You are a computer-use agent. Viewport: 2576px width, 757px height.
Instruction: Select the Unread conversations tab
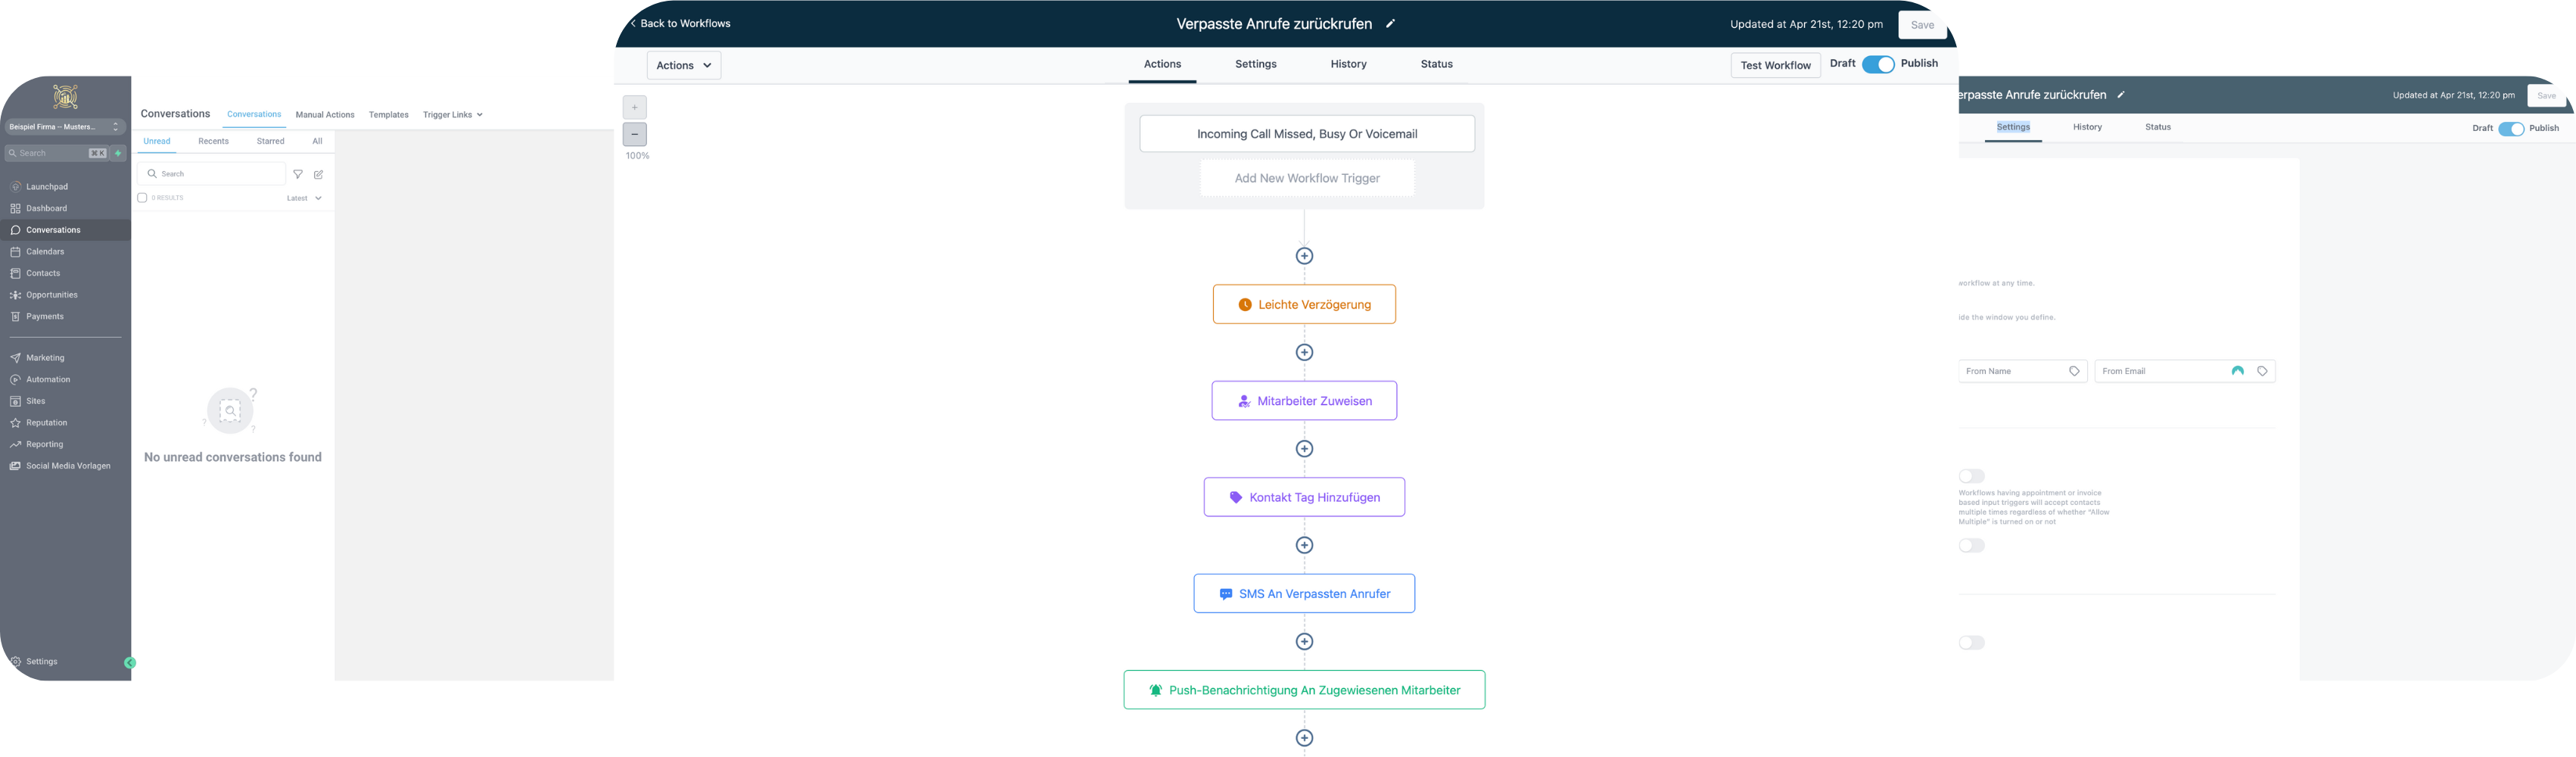click(x=157, y=141)
